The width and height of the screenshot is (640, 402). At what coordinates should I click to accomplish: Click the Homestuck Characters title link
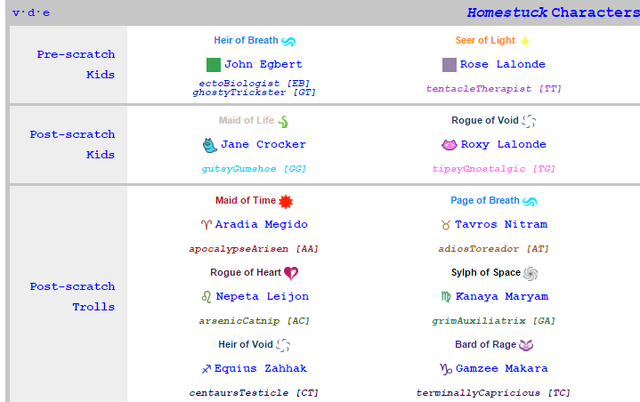(553, 13)
